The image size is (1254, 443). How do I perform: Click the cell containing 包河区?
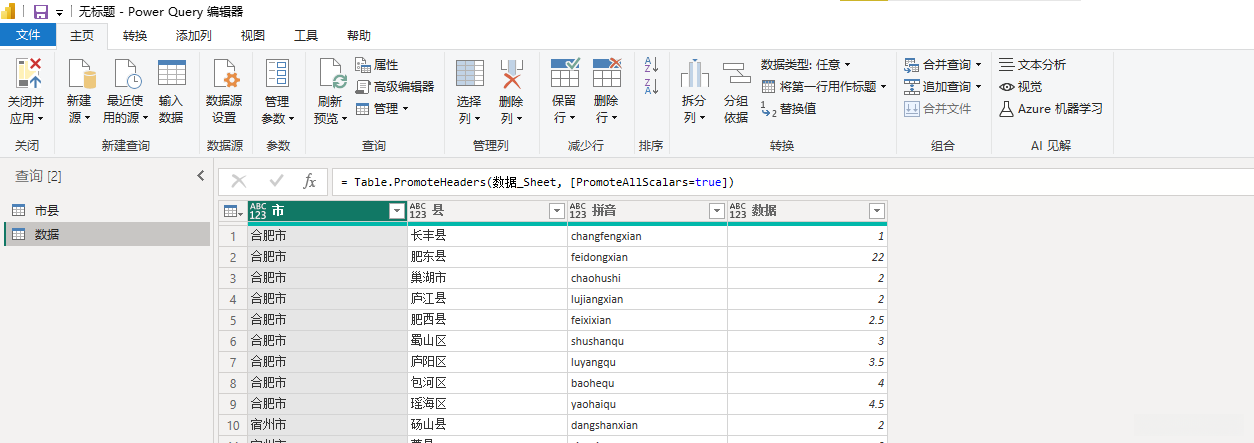[x=487, y=383]
